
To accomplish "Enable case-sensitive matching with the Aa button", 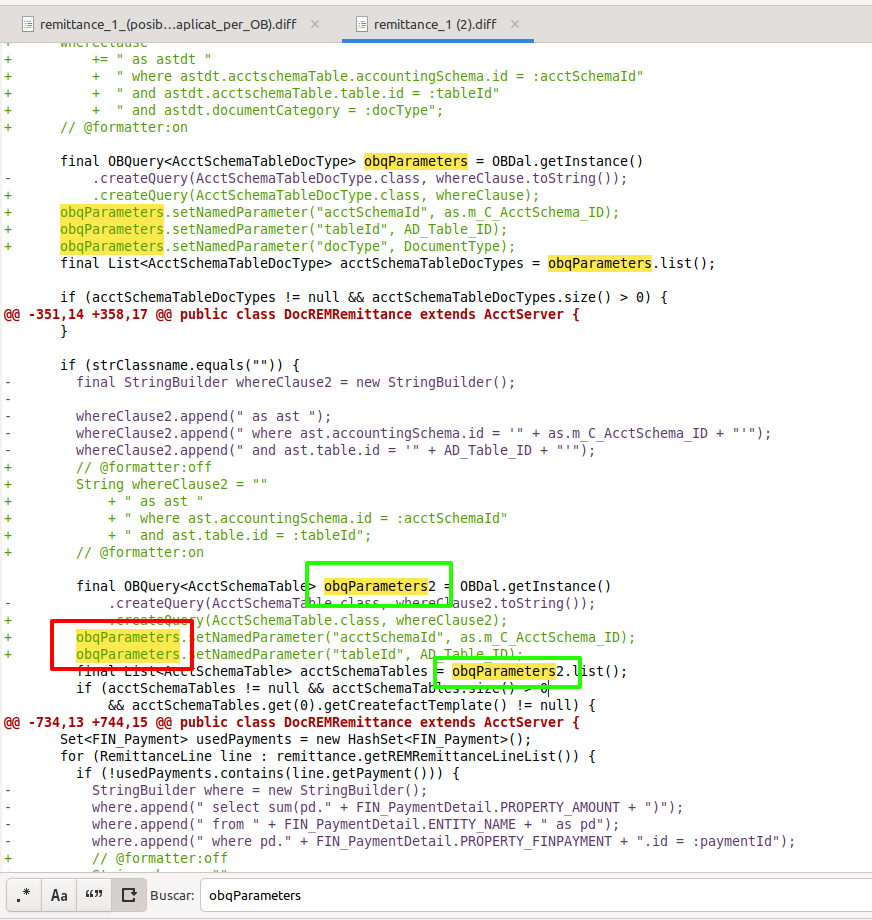I will [59, 895].
